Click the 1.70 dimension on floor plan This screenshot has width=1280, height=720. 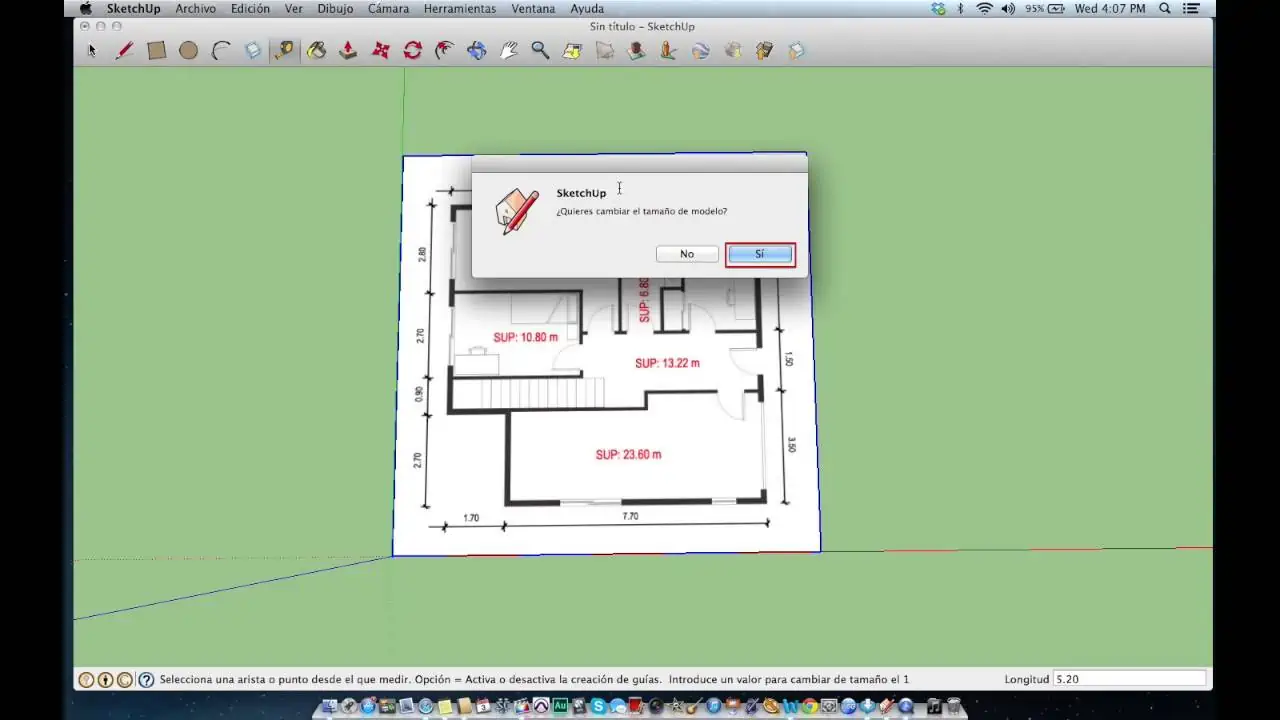tap(471, 518)
